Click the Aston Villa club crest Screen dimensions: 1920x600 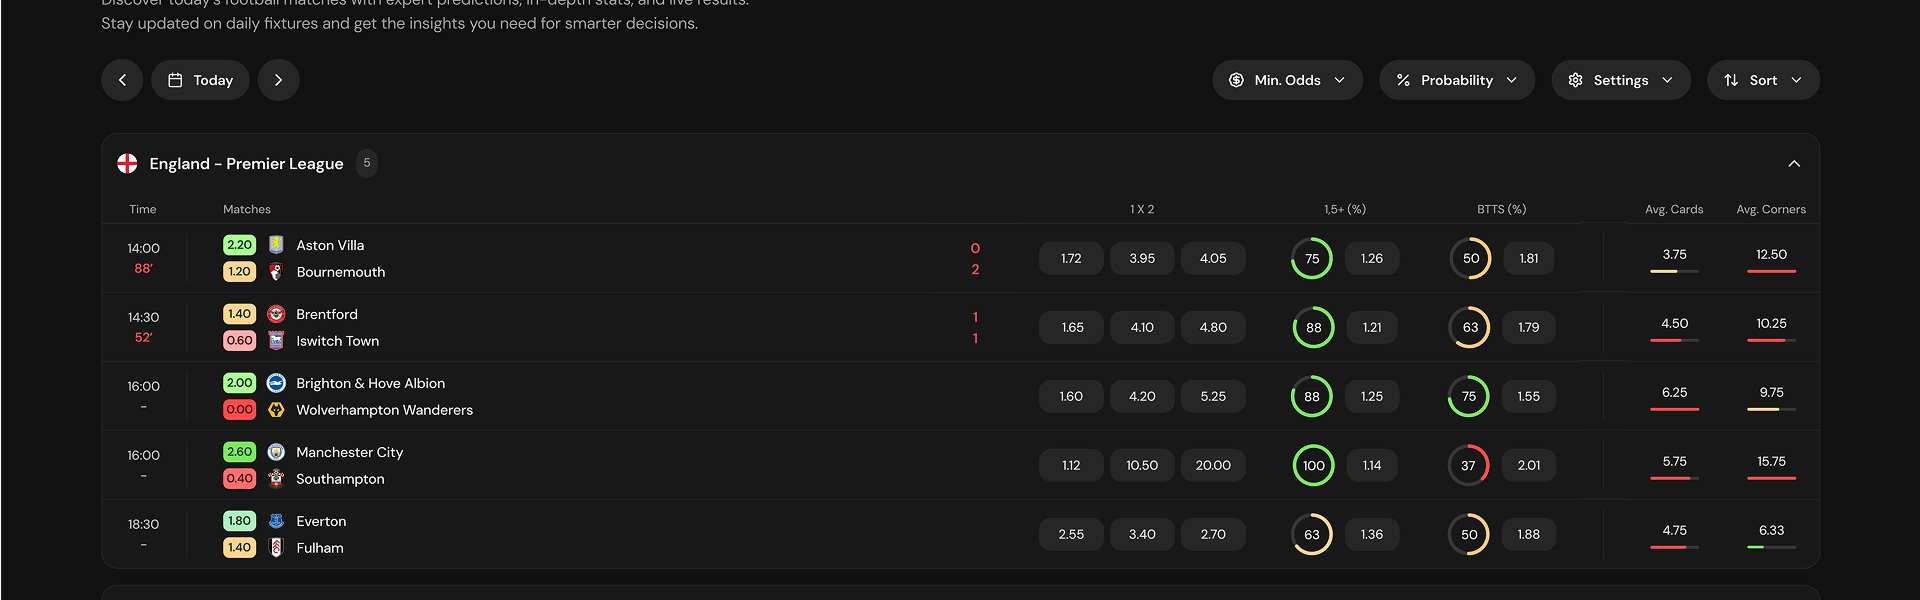(x=277, y=245)
